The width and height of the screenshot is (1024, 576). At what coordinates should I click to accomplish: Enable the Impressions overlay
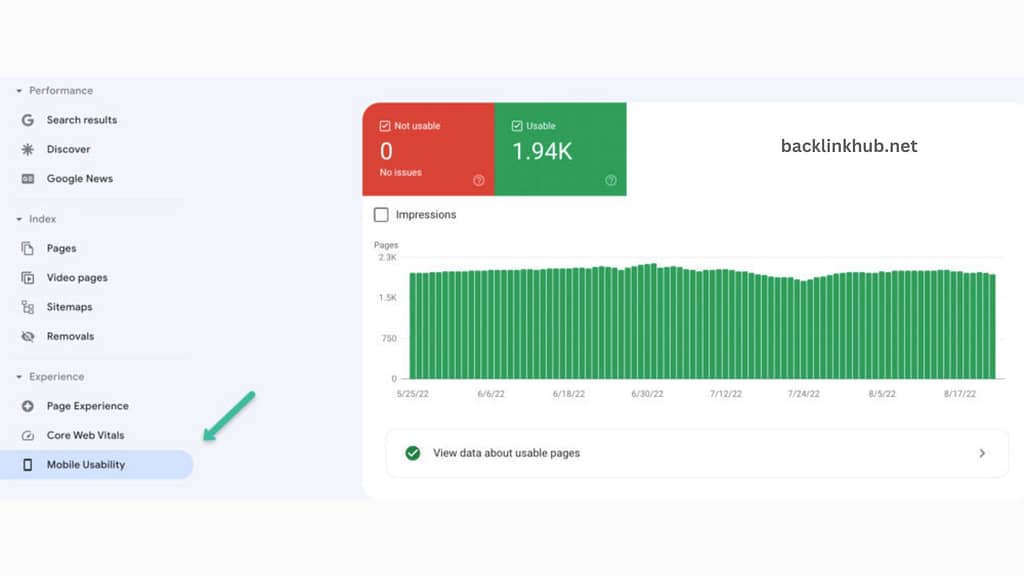(x=381, y=214)
